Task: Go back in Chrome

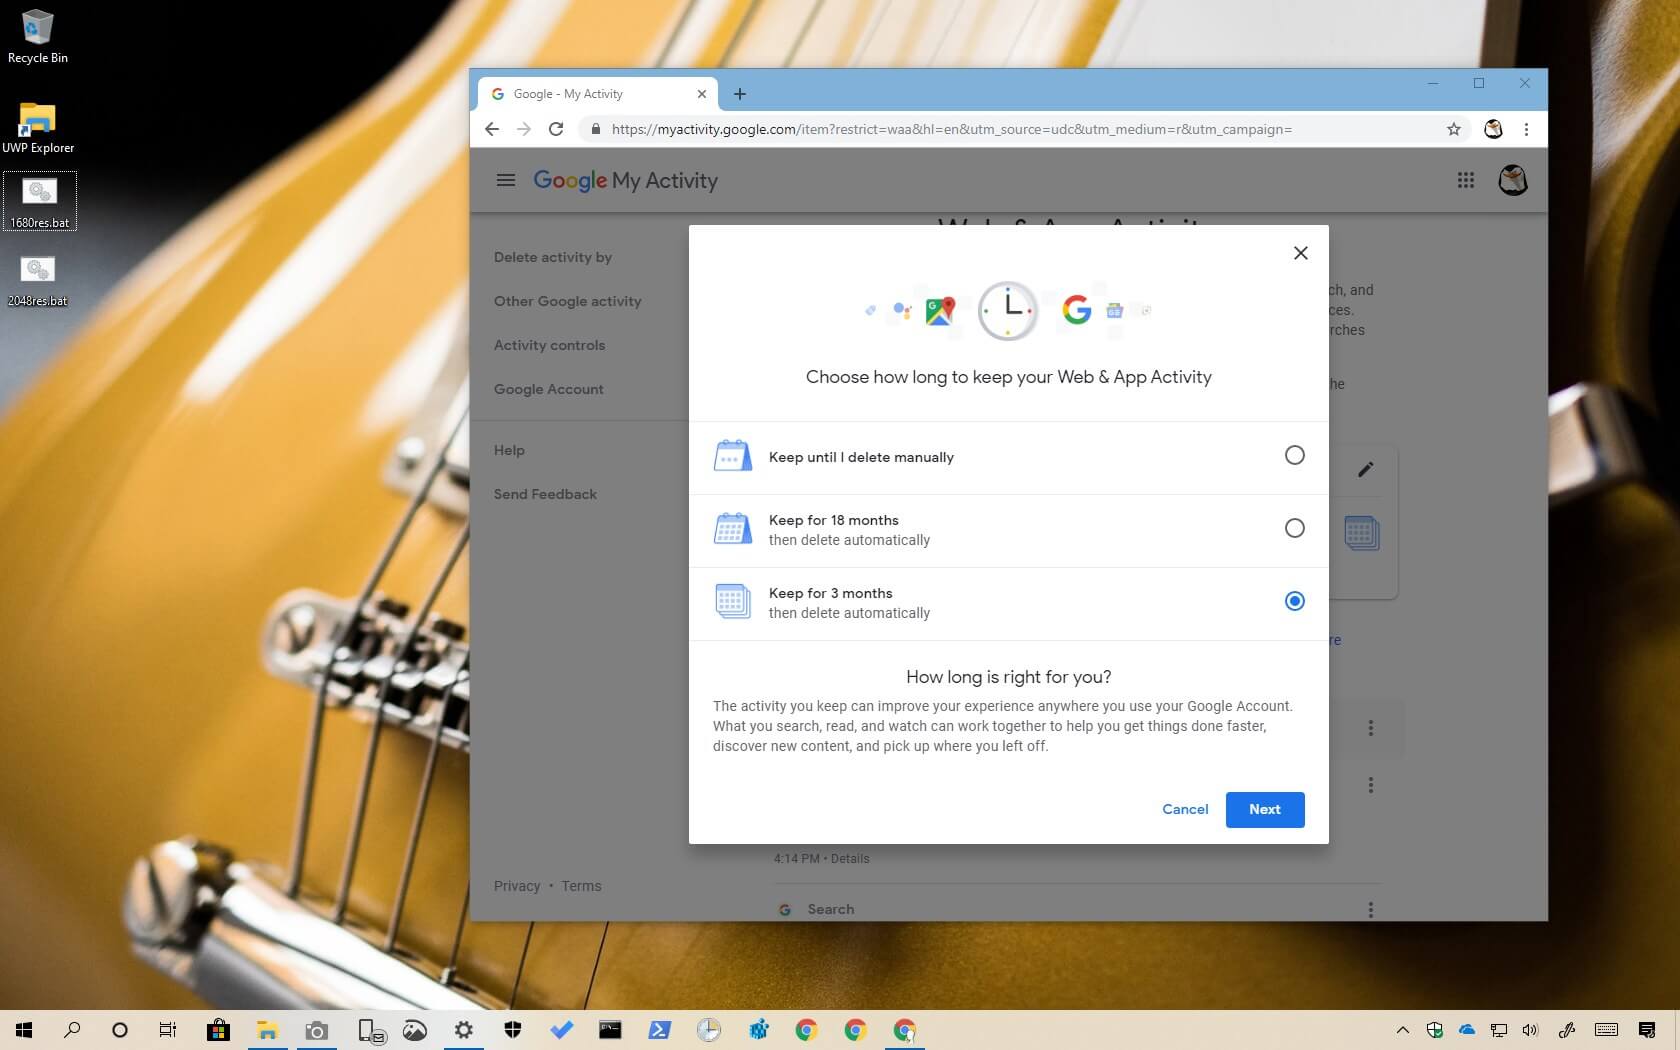Action: [491, 129]
